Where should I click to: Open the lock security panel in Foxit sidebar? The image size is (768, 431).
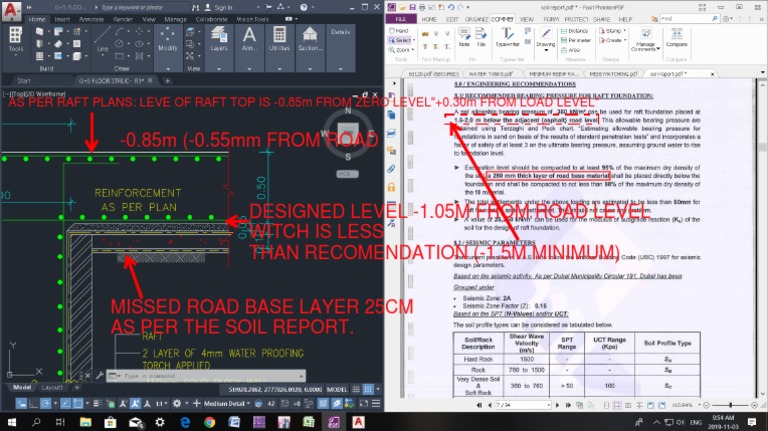click(391, 187)
